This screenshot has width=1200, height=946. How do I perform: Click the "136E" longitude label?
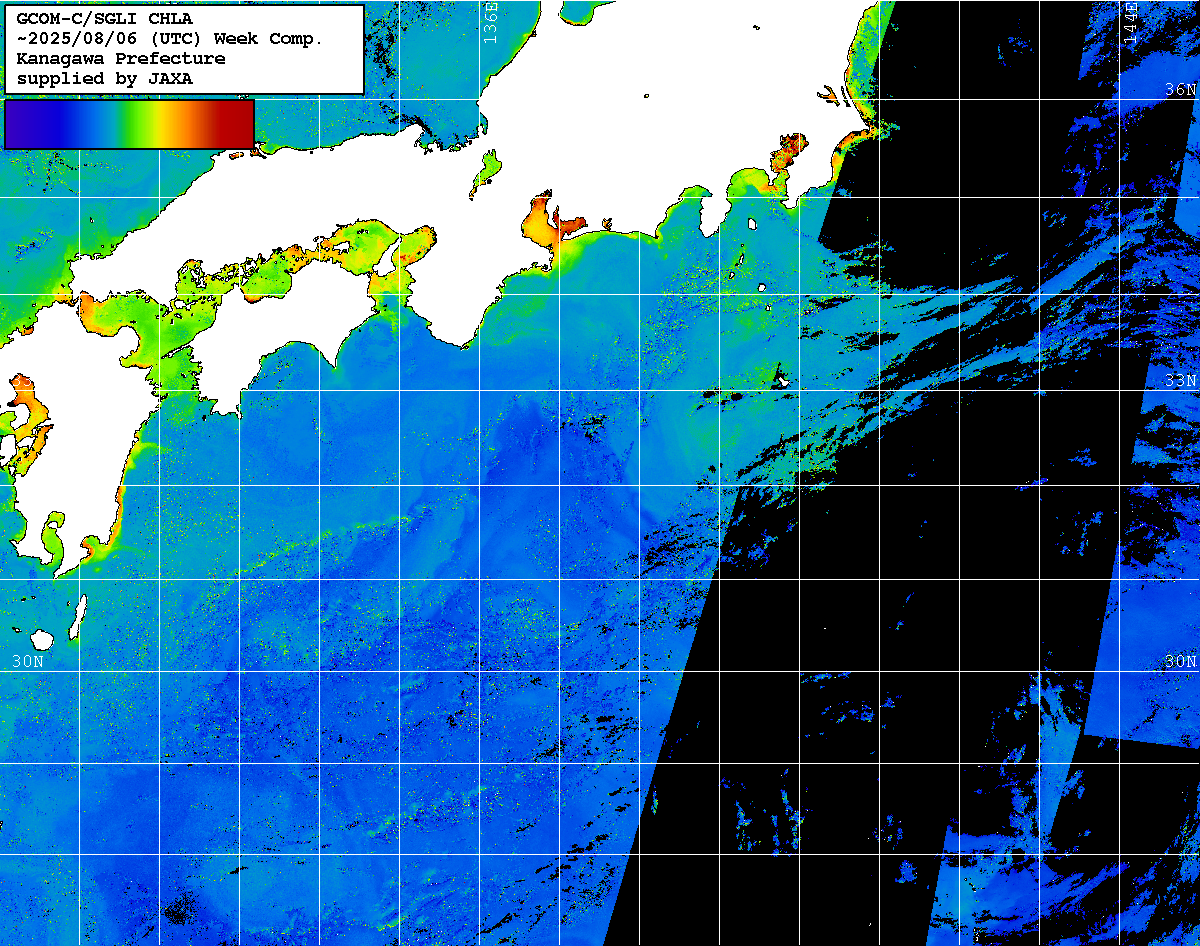click(490, 22)
